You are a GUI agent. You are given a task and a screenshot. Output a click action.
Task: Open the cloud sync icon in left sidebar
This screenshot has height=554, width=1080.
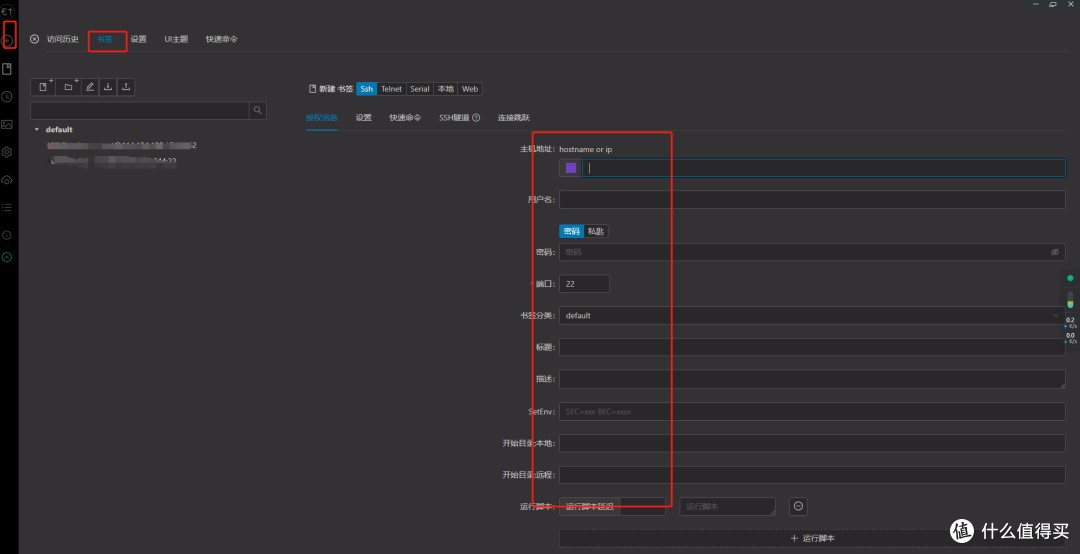pos(7,180)
